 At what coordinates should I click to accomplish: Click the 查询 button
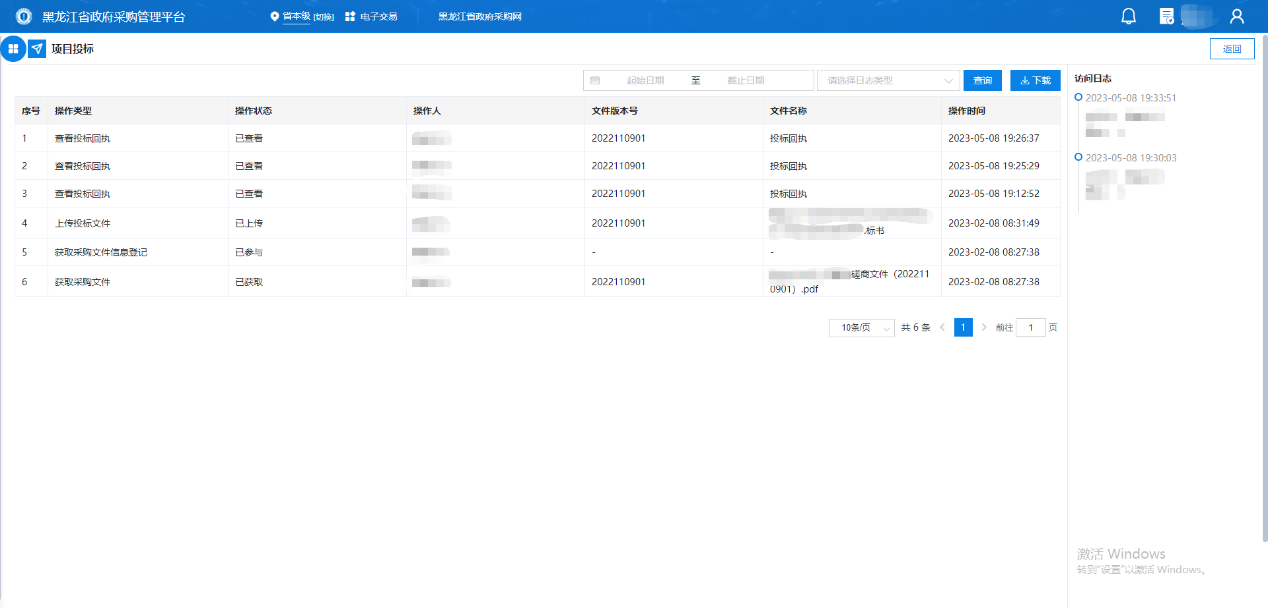click(x=982, y=80)
